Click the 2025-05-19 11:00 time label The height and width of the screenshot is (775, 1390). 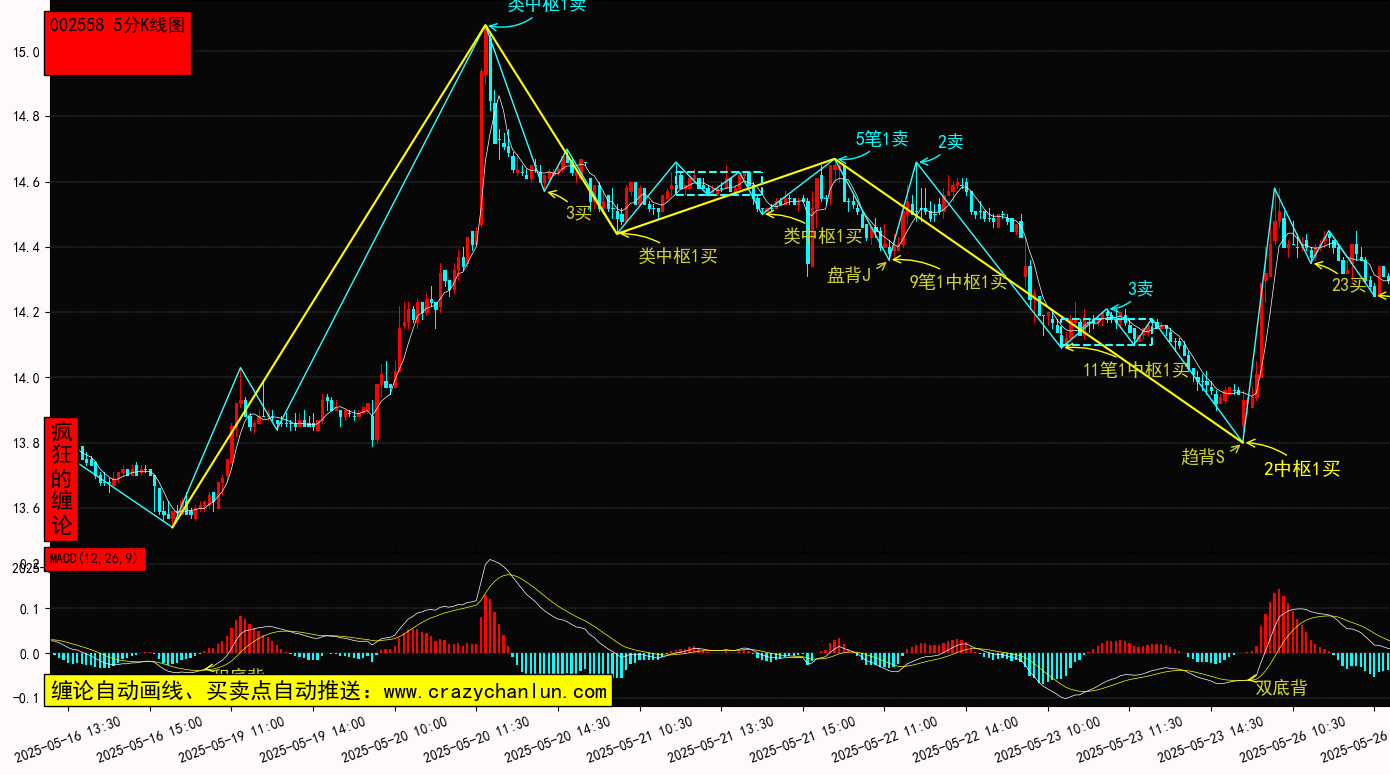pos(231,738)
